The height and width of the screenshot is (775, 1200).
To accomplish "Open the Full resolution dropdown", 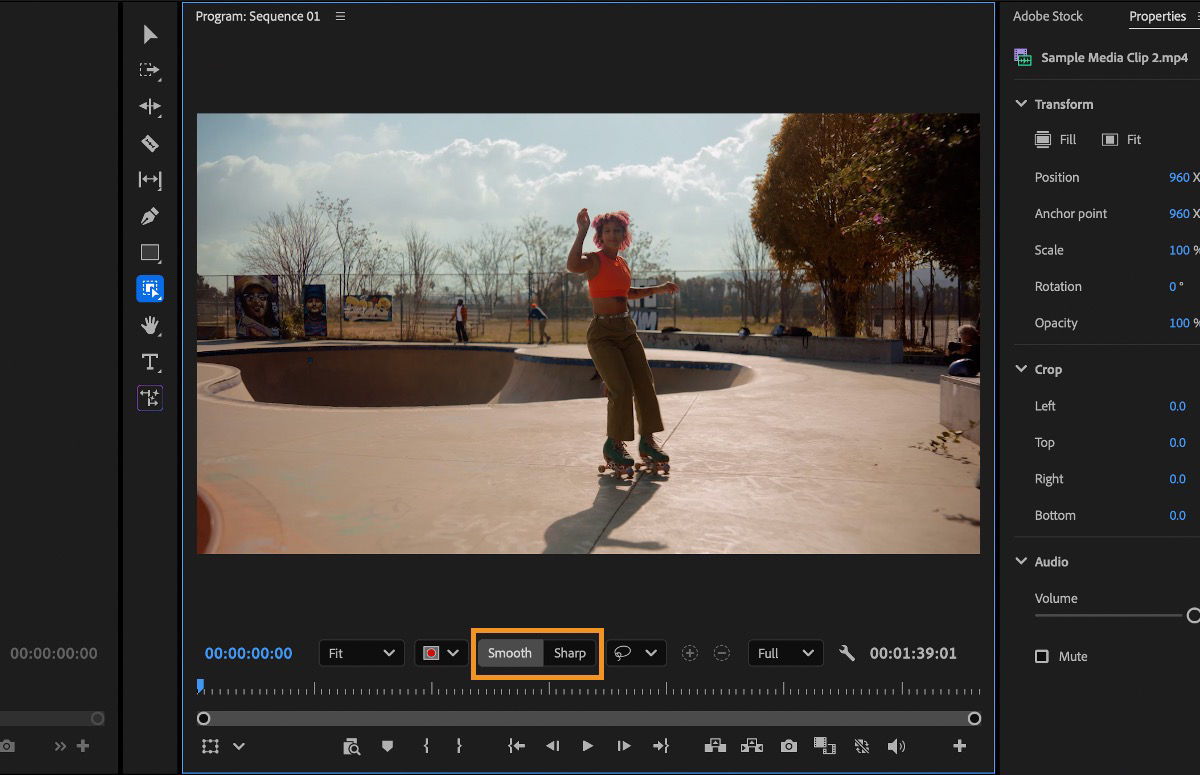I will coord(785,653).
